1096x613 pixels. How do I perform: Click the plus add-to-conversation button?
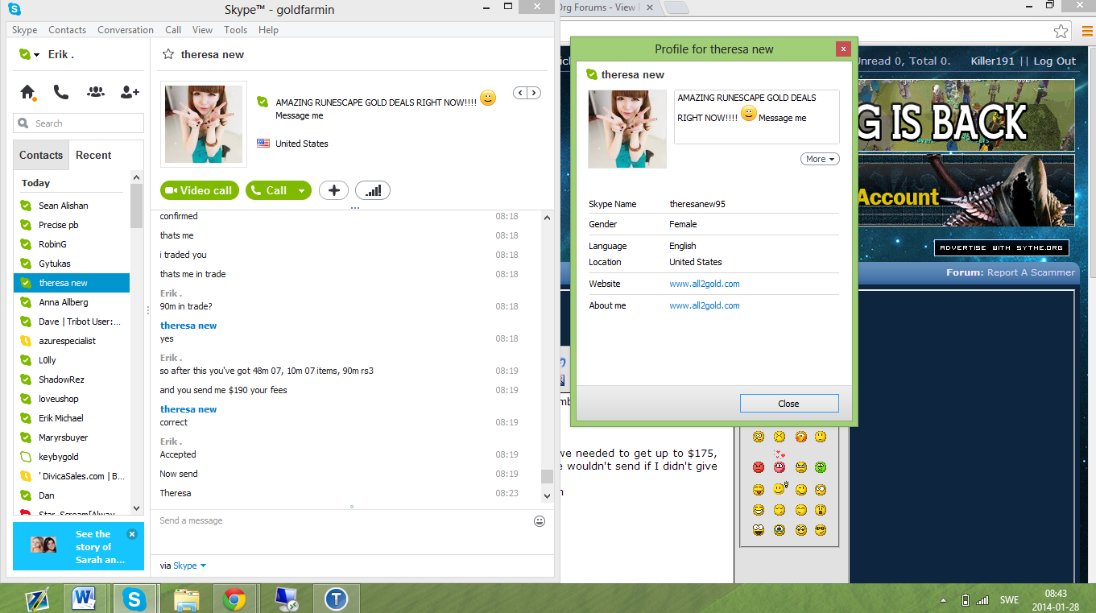point(333,190)
